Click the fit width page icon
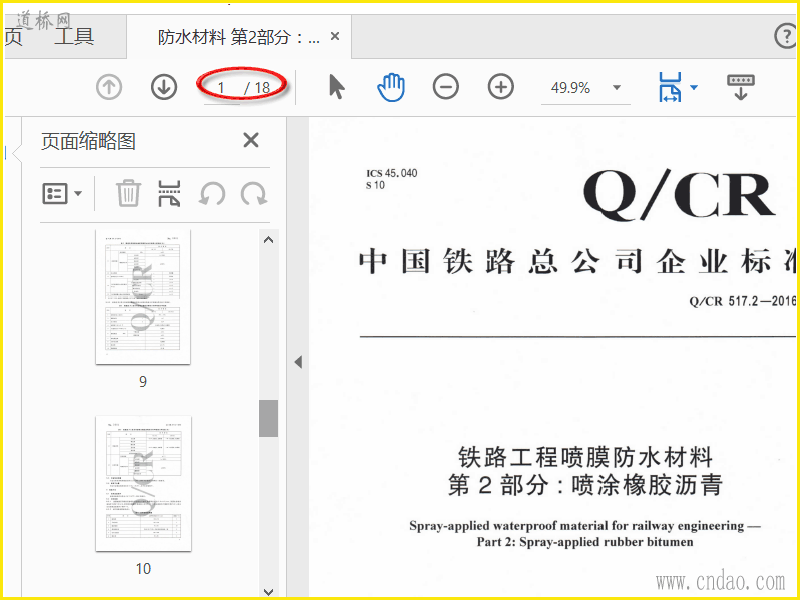800x600 pixels. (670, 87)
